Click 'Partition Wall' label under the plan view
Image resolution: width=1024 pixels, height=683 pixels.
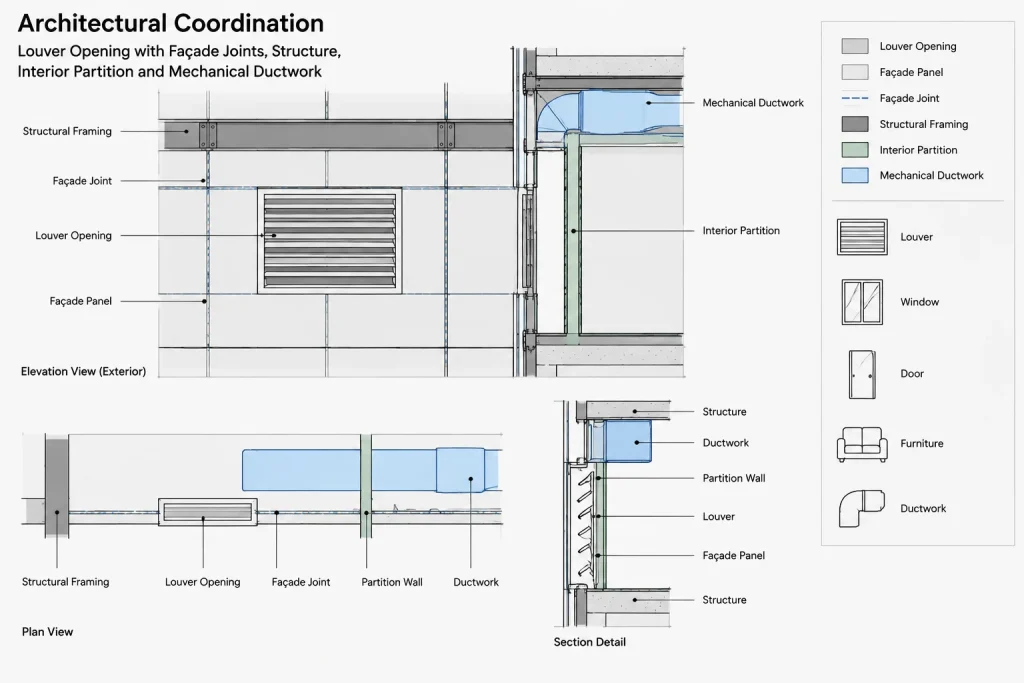tap(392, 582)
